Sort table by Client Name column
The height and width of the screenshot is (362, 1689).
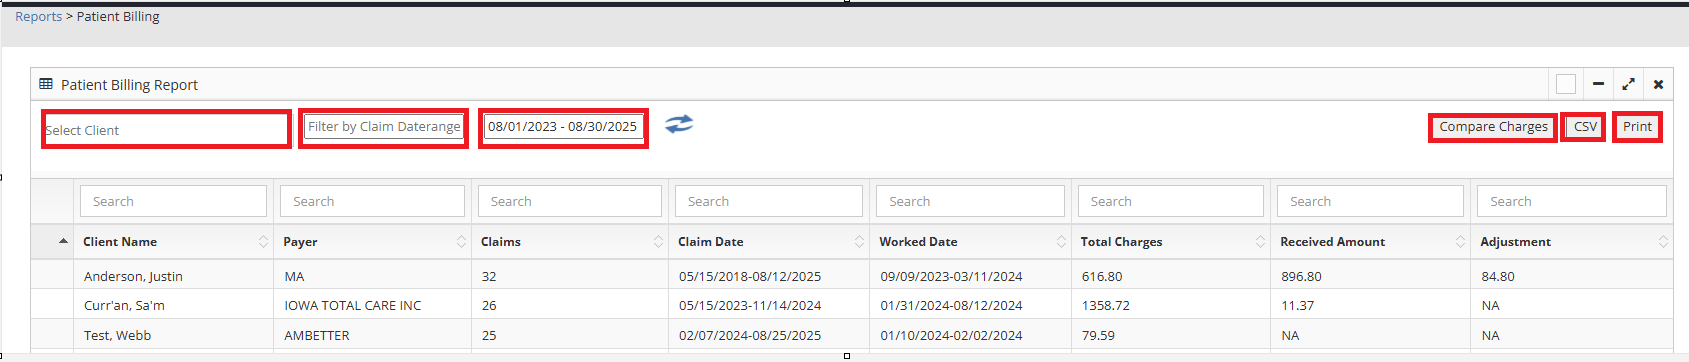pos(174,242)
